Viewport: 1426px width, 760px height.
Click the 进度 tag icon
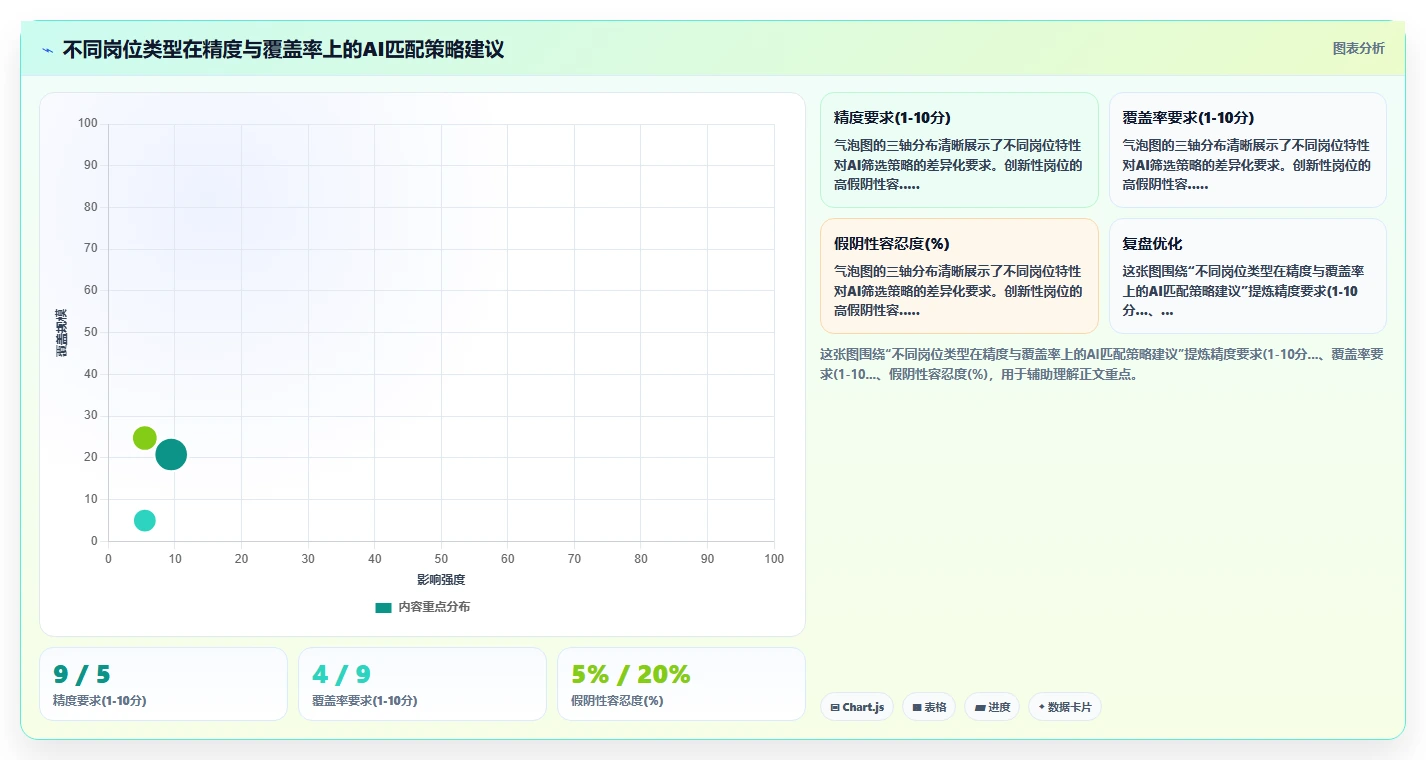980,707
